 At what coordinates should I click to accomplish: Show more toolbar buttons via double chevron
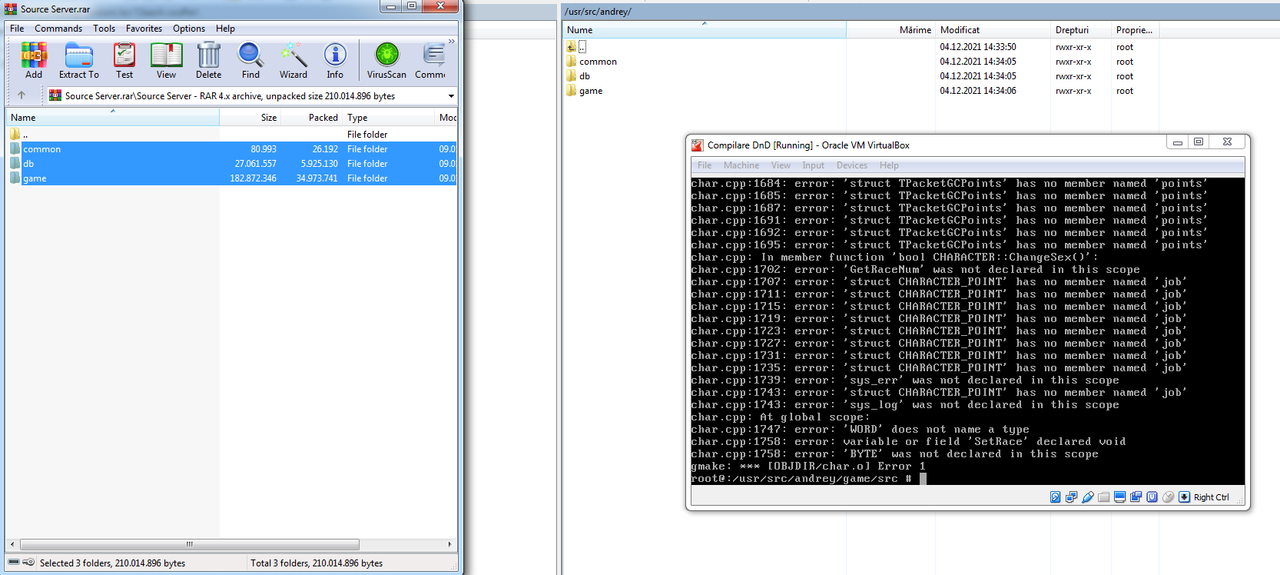coord(451,41)
